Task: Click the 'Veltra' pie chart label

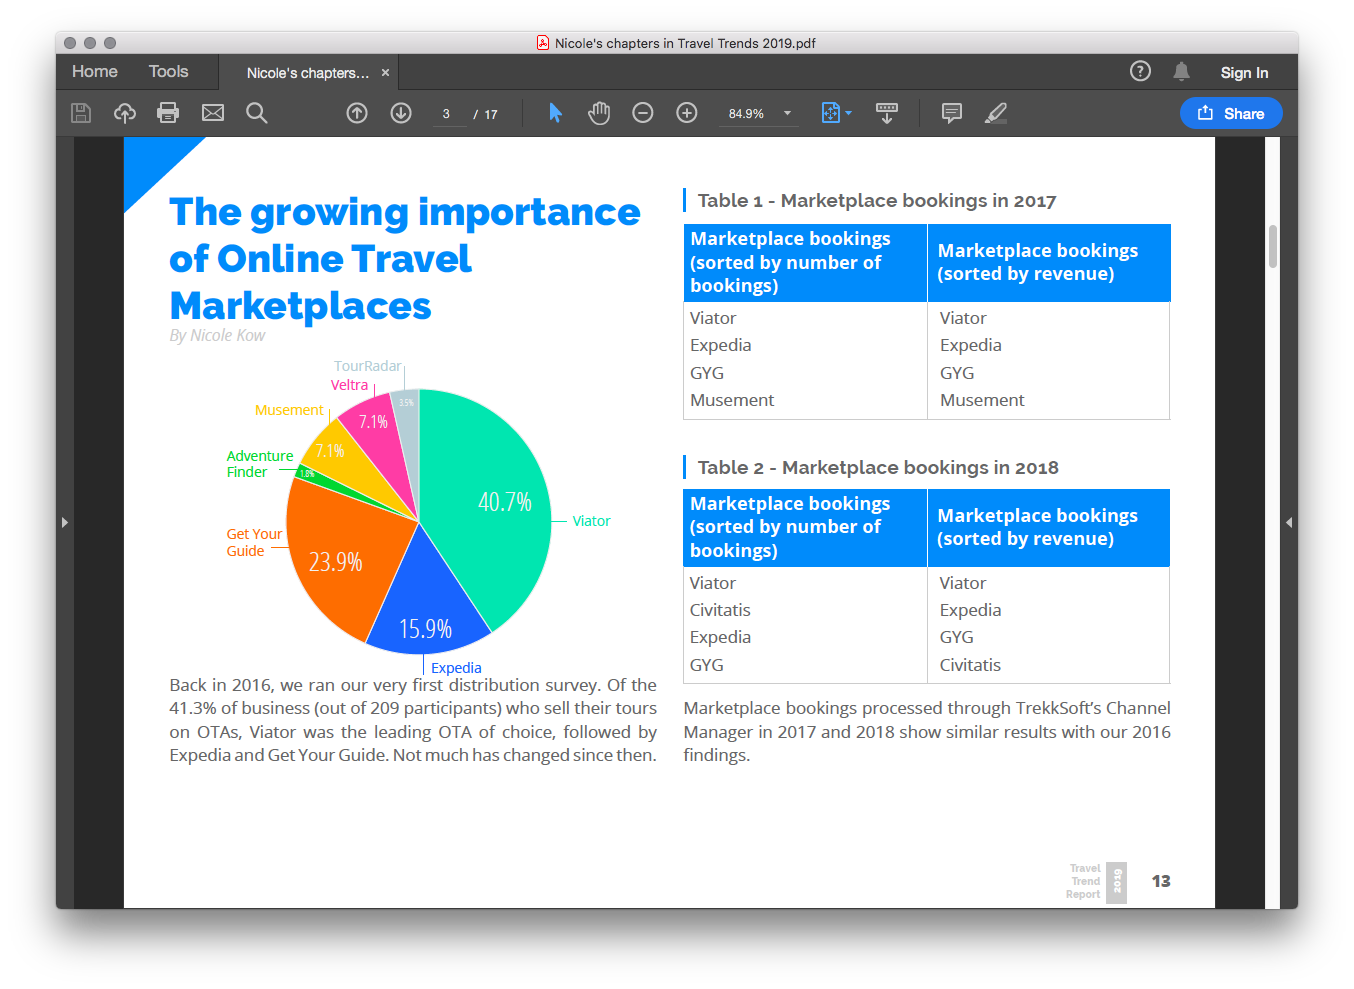Action: (x=349, y=385)
